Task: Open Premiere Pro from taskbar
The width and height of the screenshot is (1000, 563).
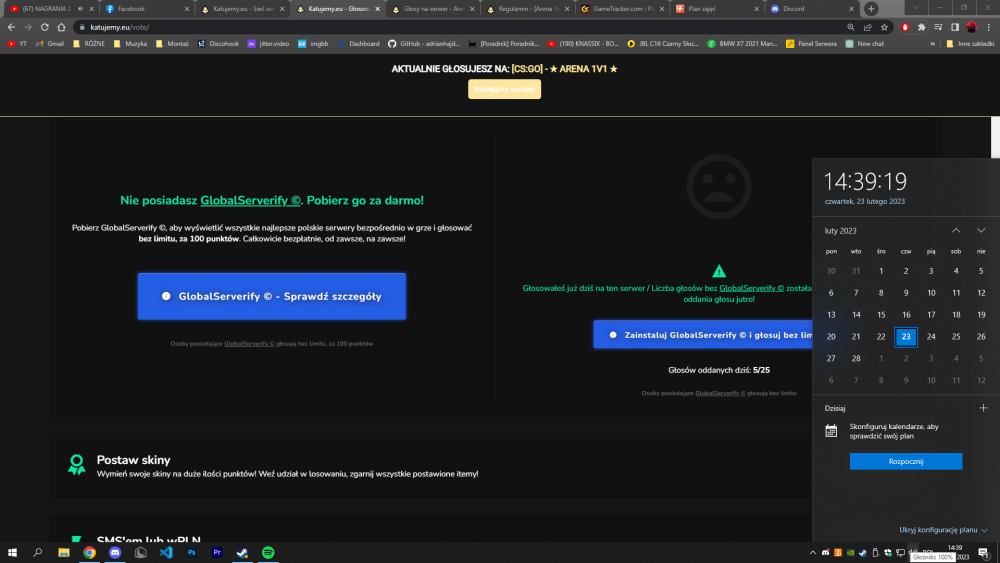Action: point(217,553)
